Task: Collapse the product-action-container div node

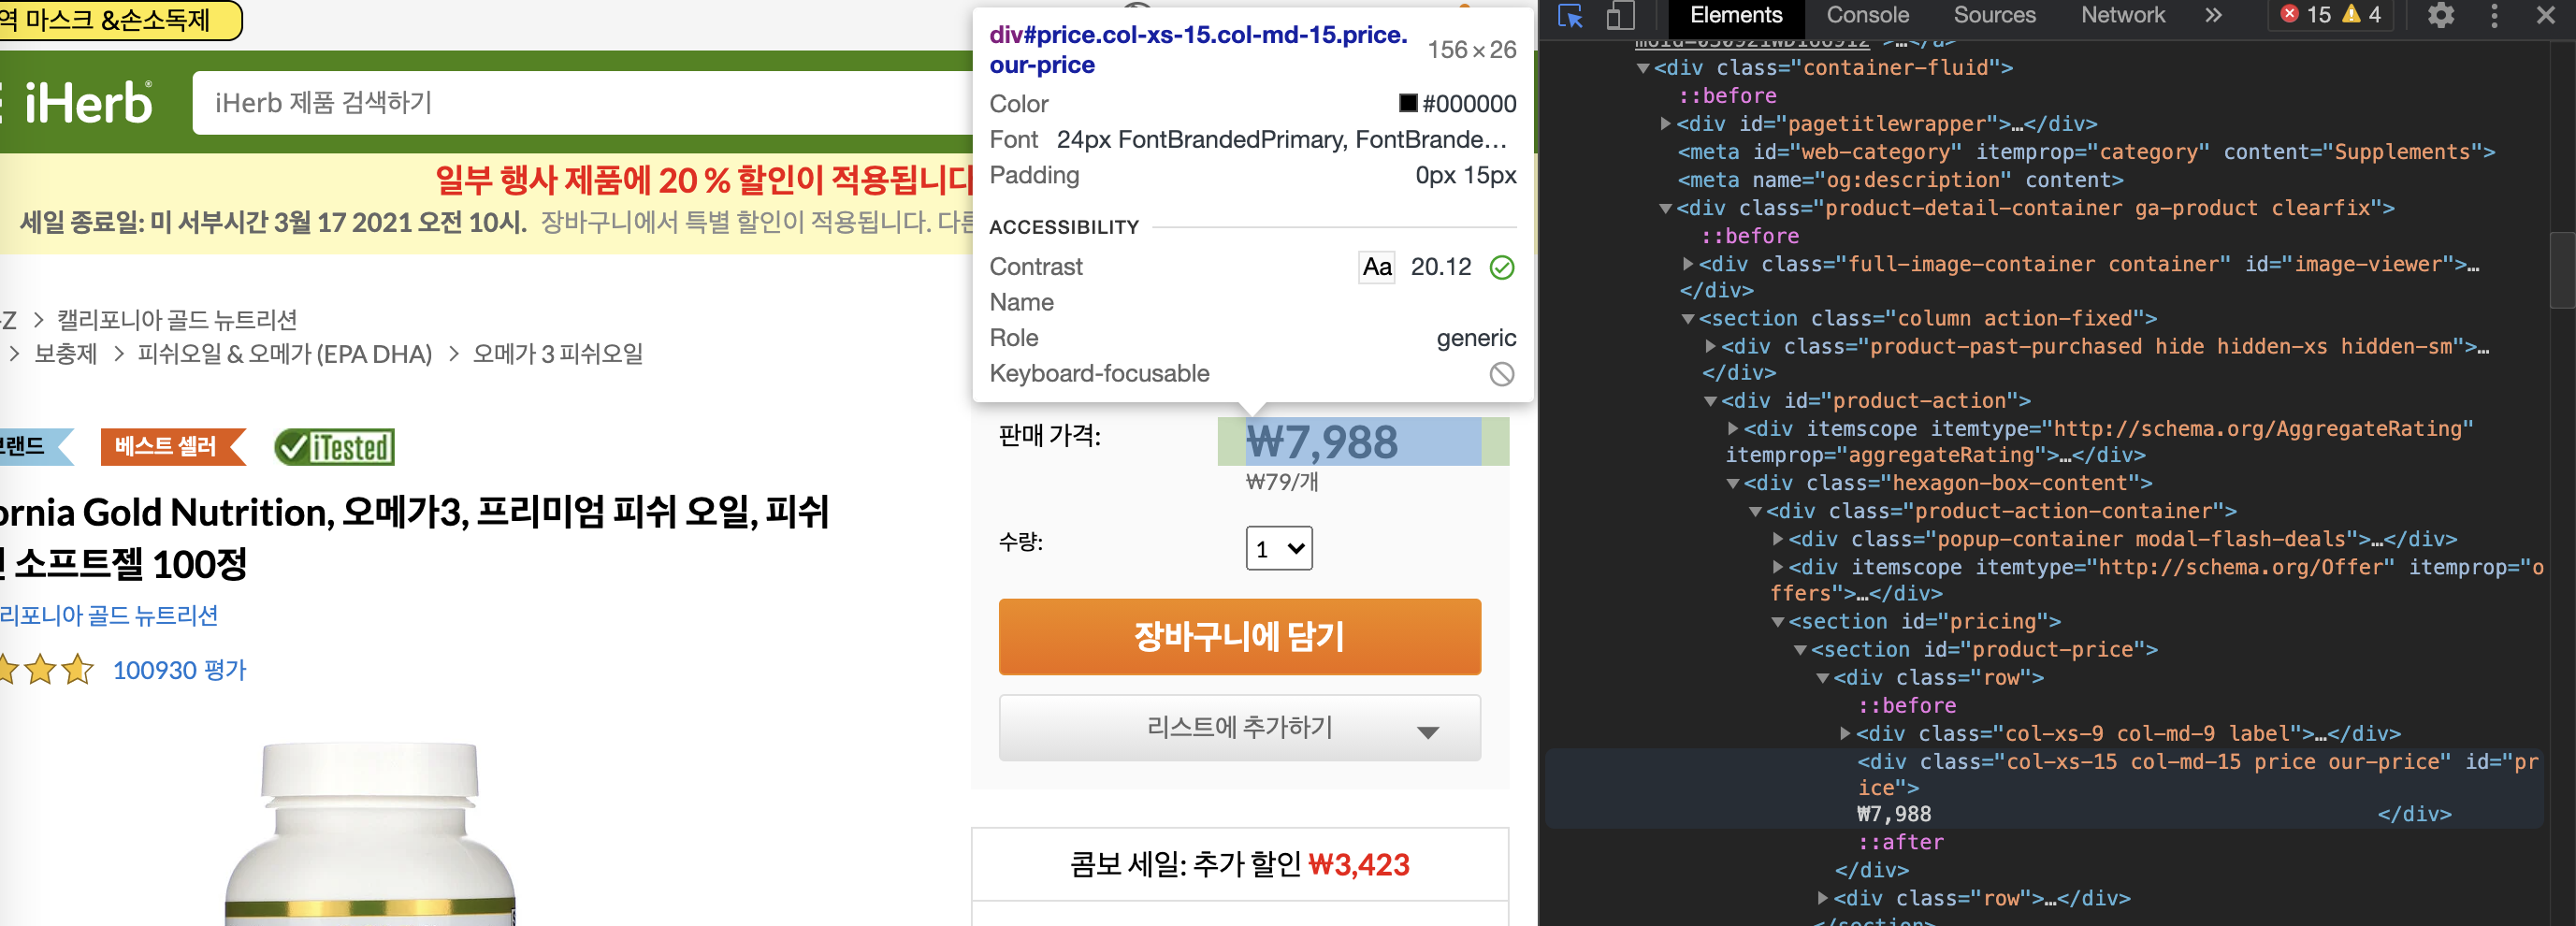Action: [x=1755, y=511]
